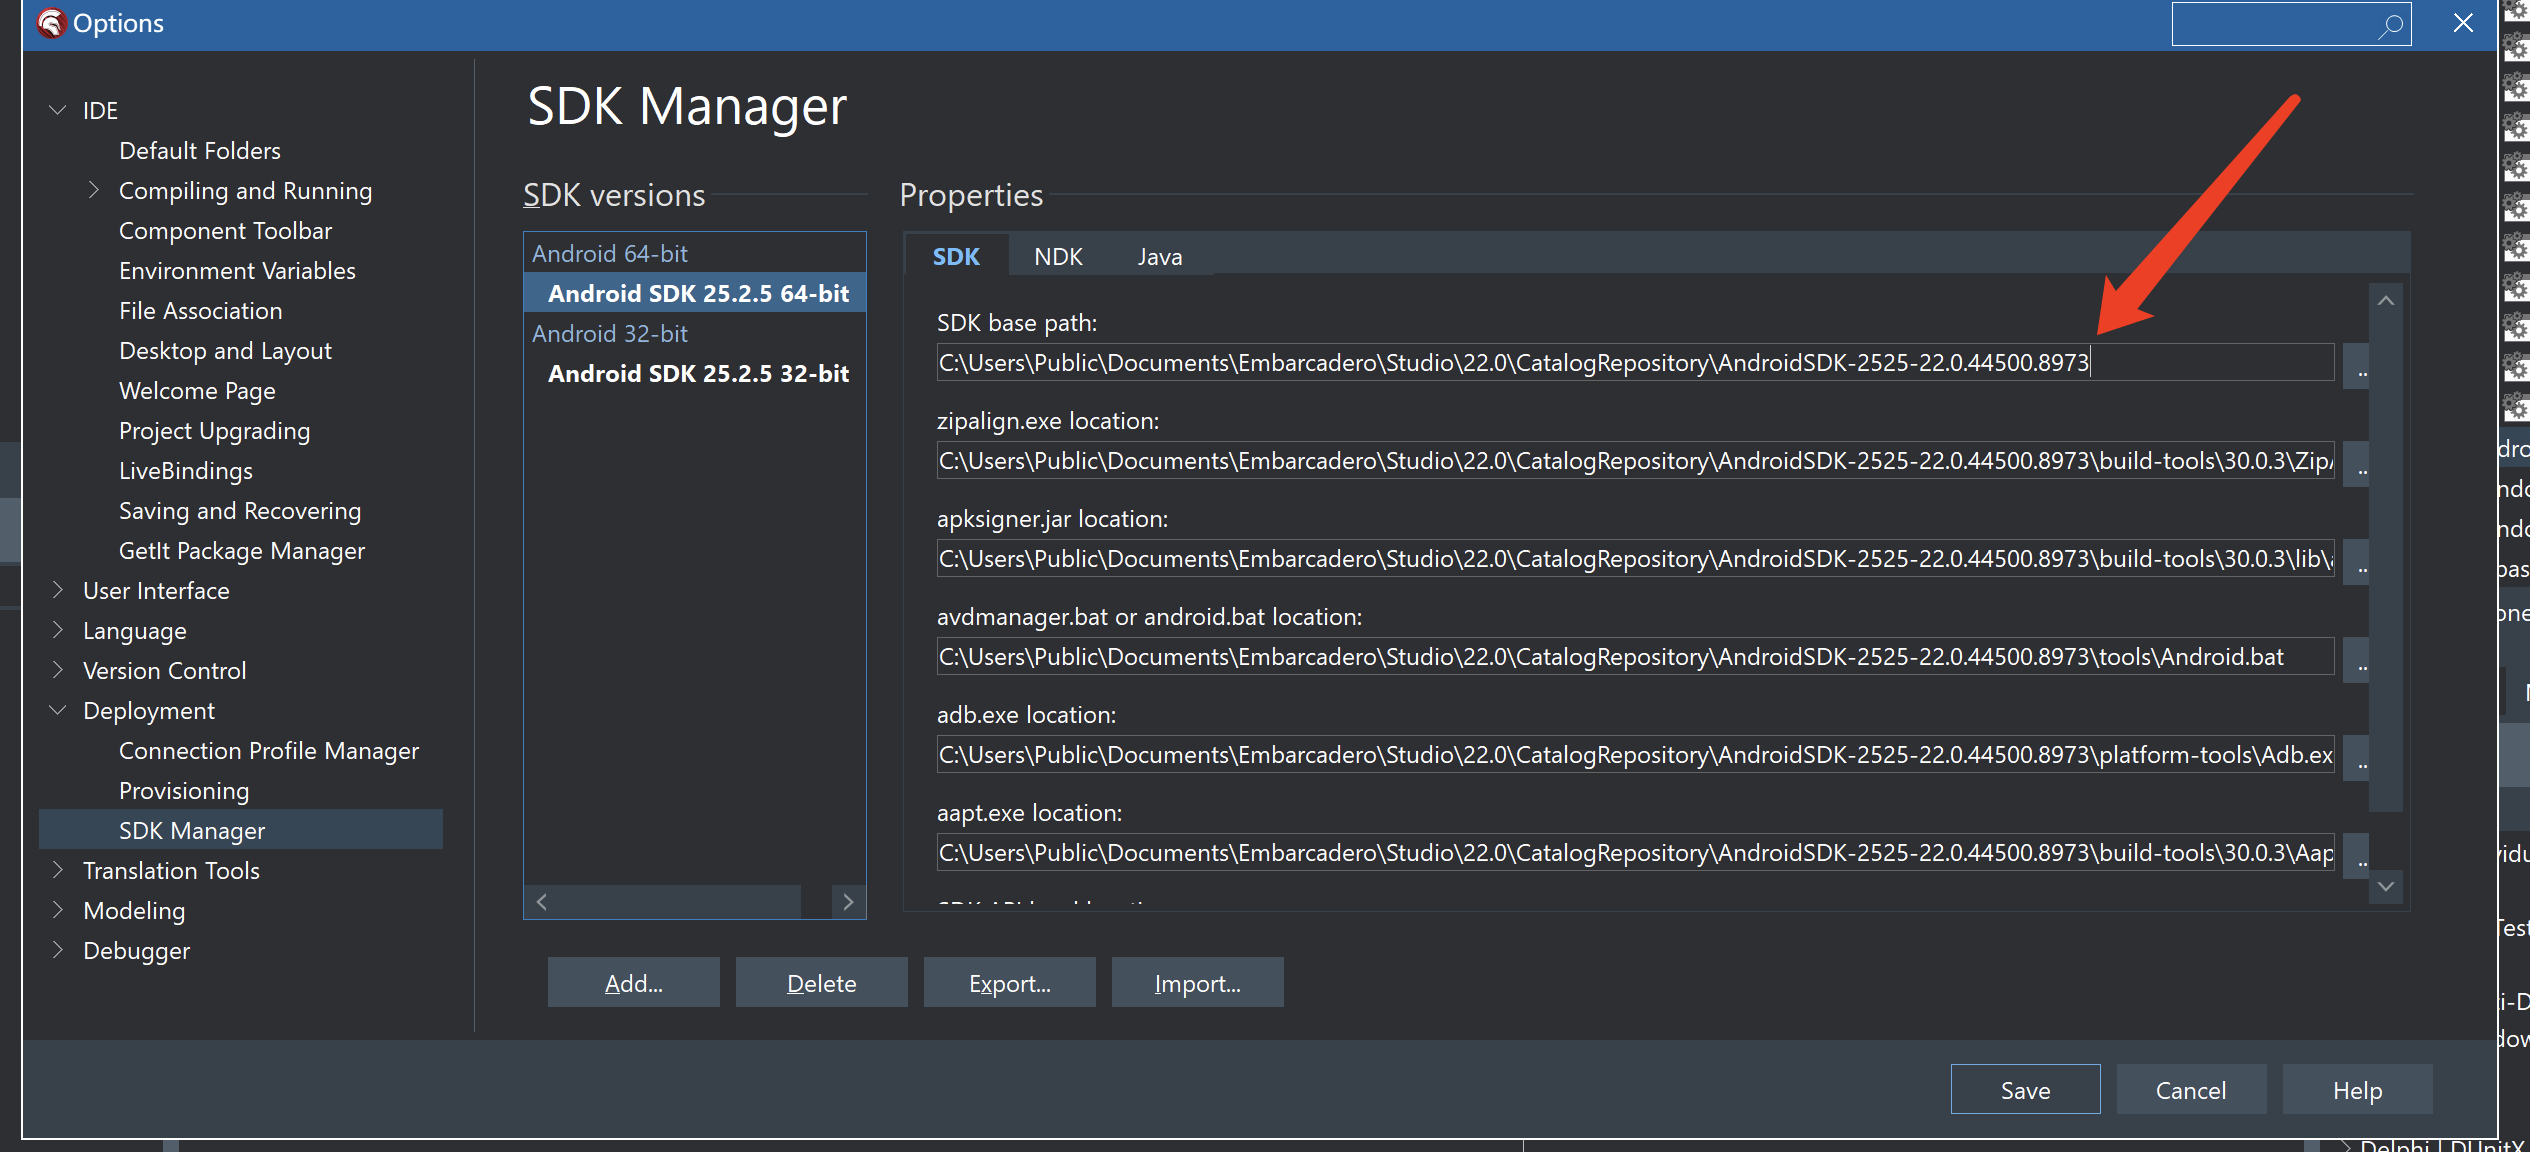Click the search magnifier icon in title bar
Image resolution: width=2530 pixels, height=1152 pixels.
[x=2390, y=25]
